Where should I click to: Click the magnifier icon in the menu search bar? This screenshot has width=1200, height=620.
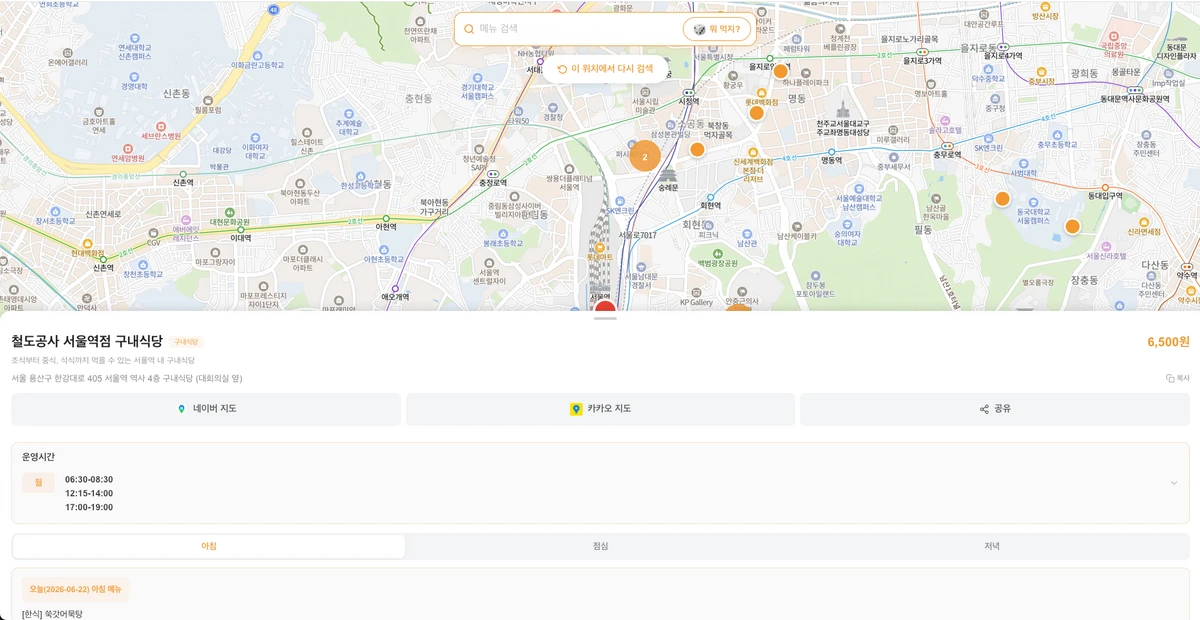pyautogui.click(x=469, y=29)
